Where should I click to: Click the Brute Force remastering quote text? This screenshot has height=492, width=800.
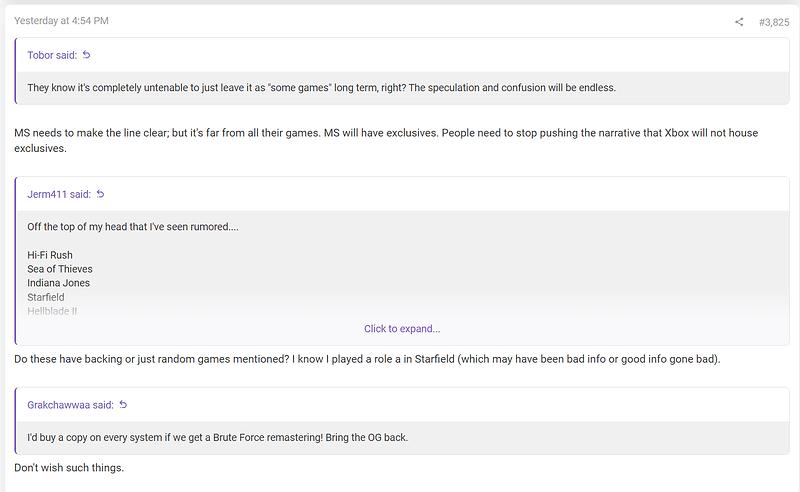218,438
